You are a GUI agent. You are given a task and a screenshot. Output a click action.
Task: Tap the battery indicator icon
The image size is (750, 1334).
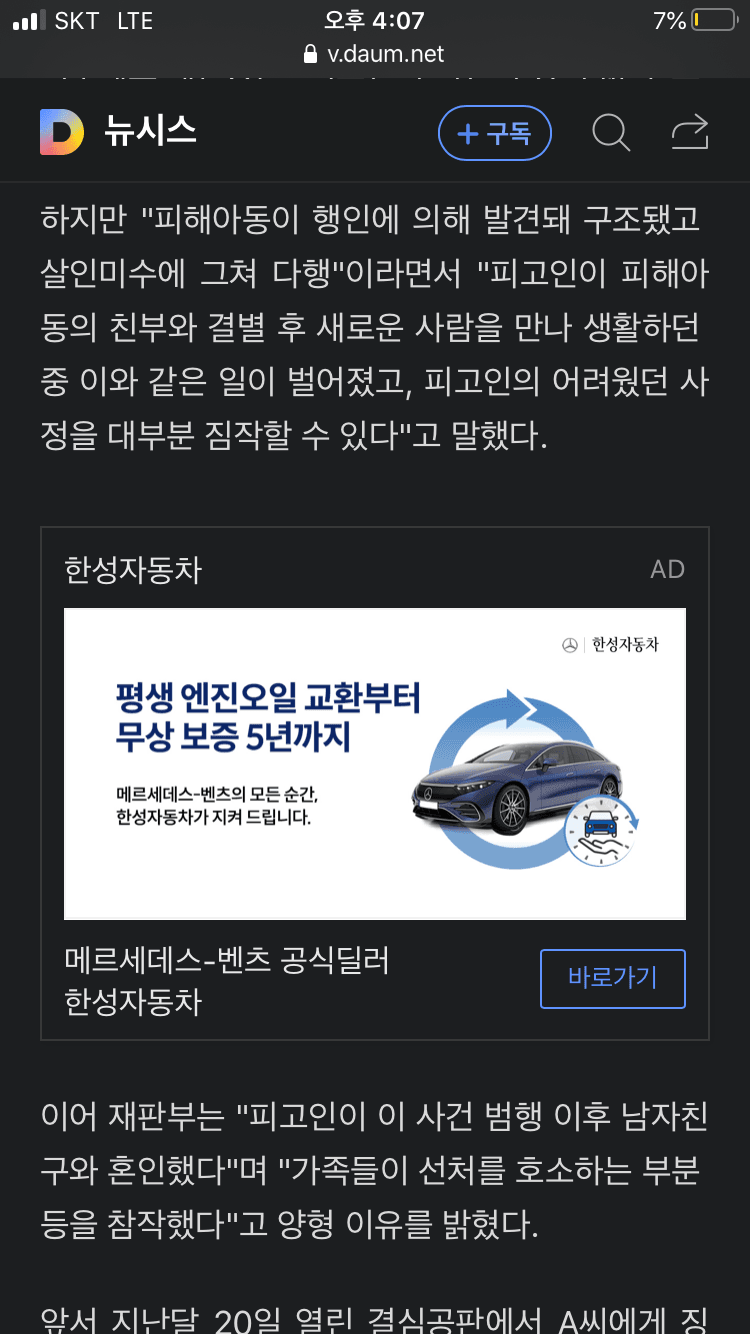(713, 20)
